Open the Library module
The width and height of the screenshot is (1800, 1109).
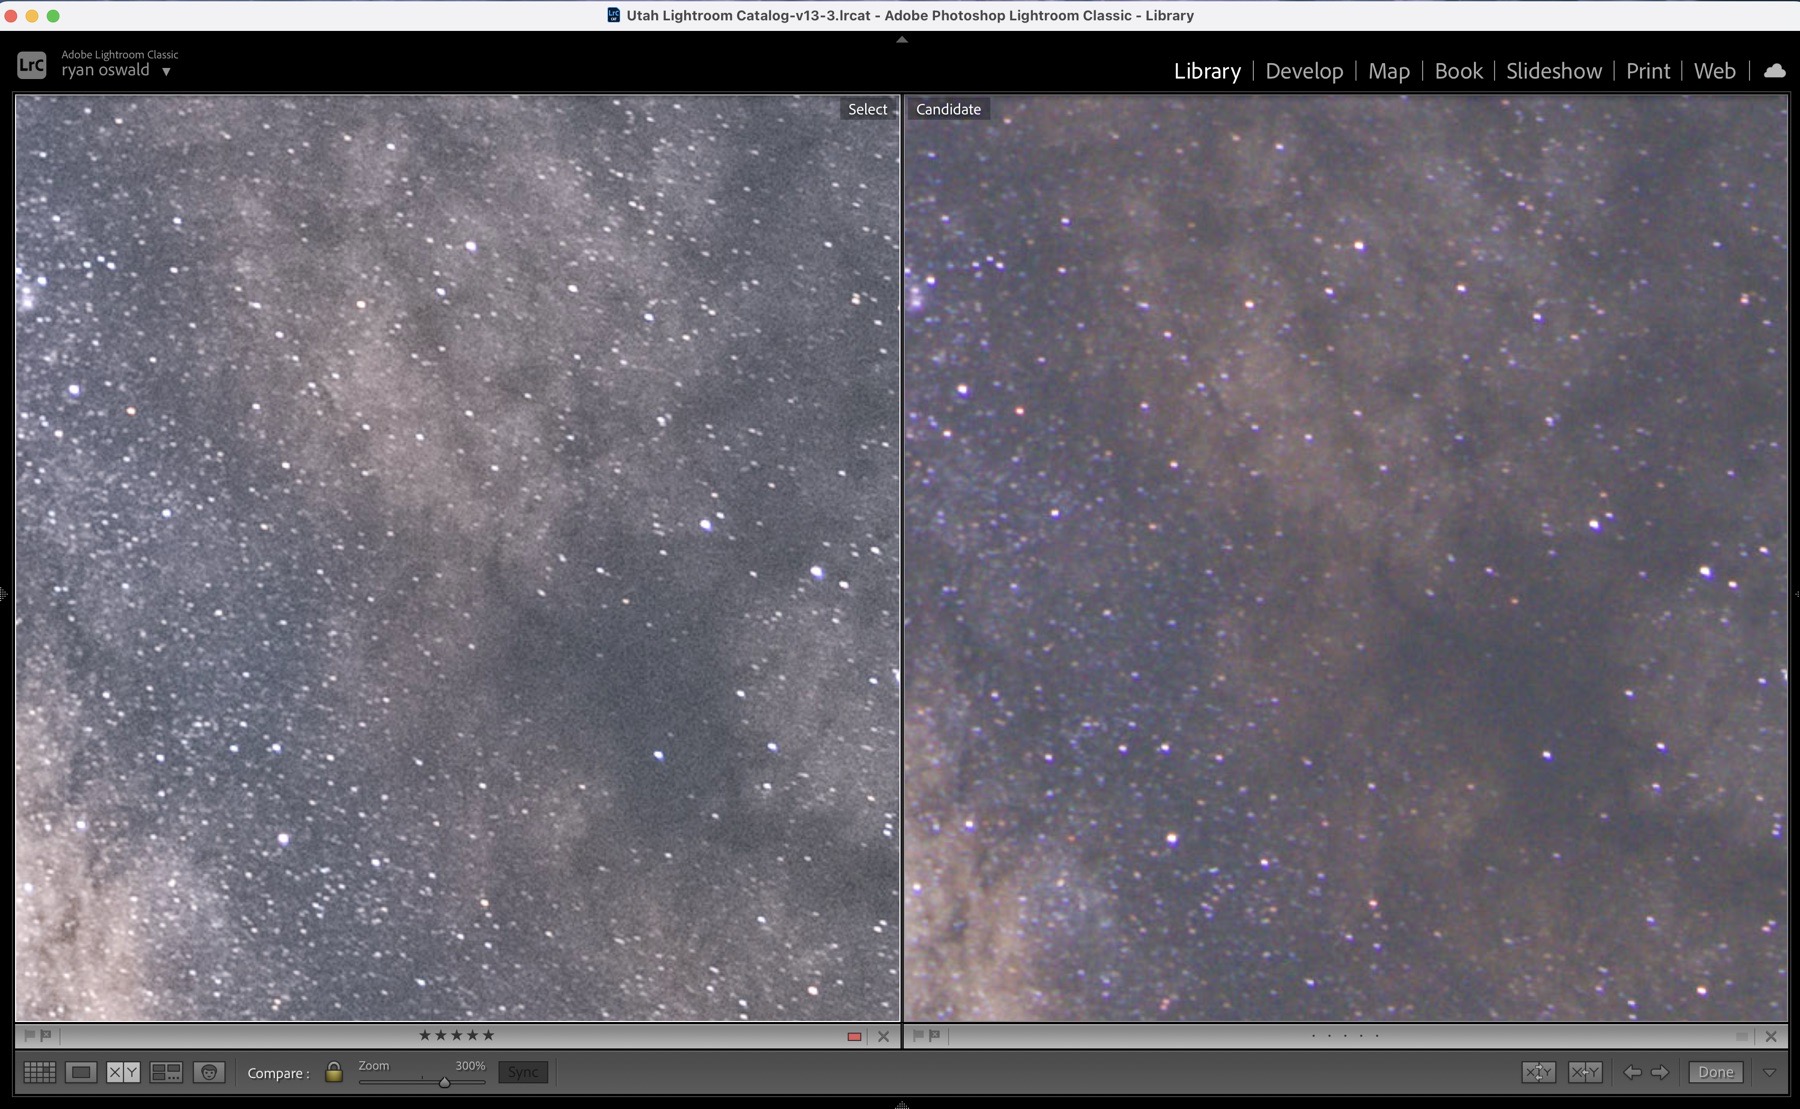coord(1207,71)
